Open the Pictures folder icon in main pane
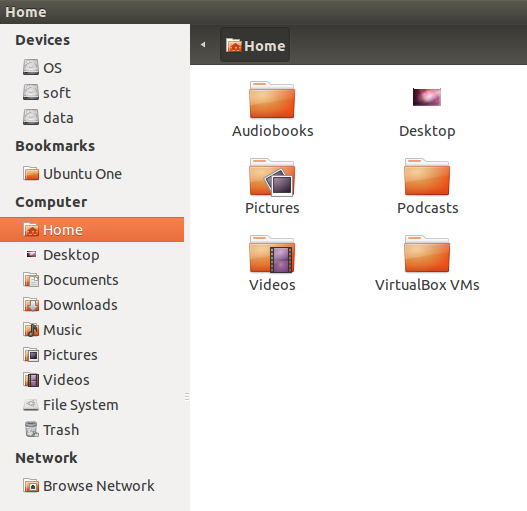 coord(272,177)
